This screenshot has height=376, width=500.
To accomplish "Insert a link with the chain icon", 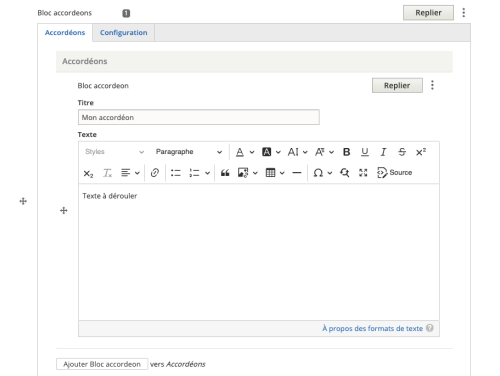I will [155, 173].
